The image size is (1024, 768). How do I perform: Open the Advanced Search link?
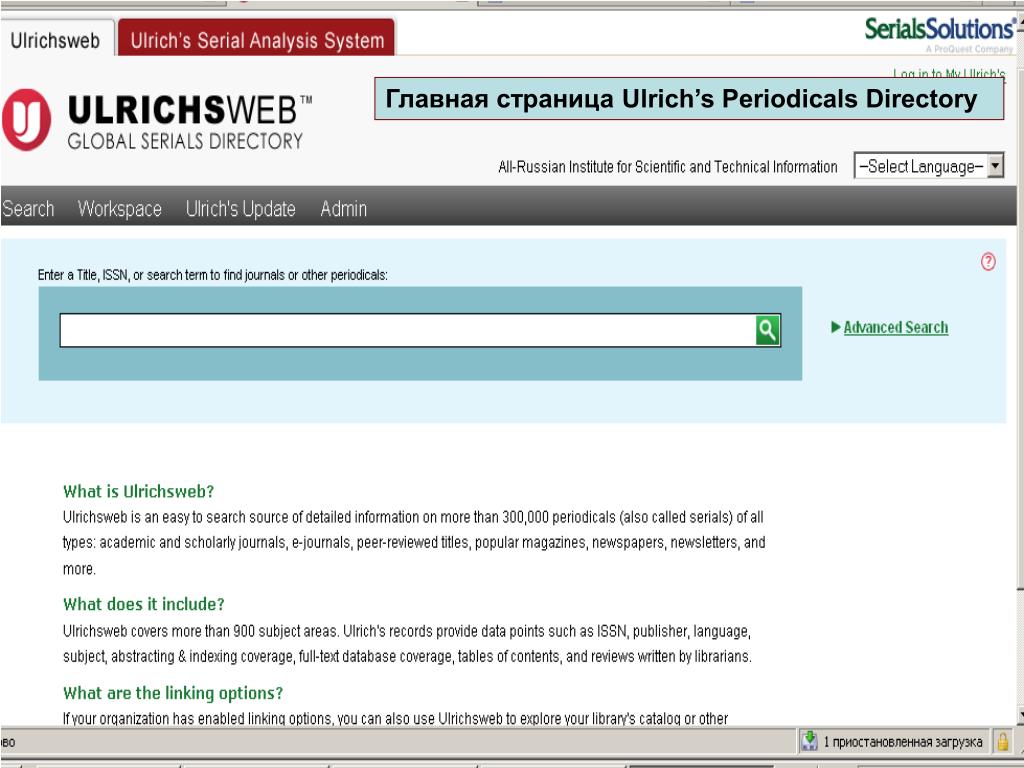(x=895, y=327)
